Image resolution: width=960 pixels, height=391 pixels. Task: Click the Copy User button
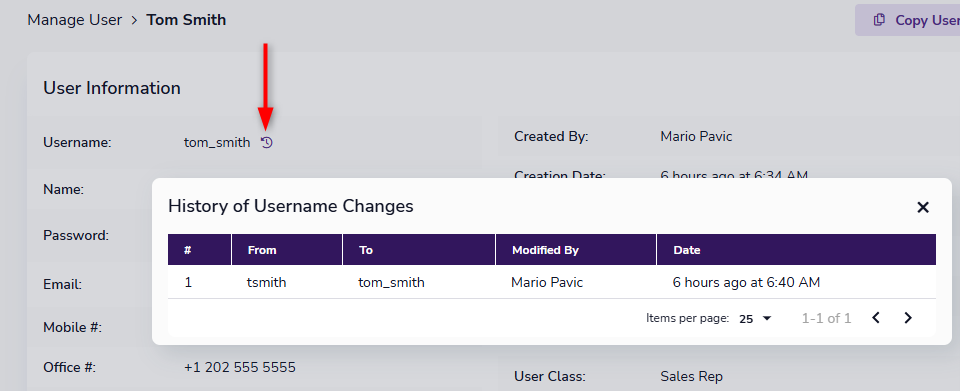point(907,20)
